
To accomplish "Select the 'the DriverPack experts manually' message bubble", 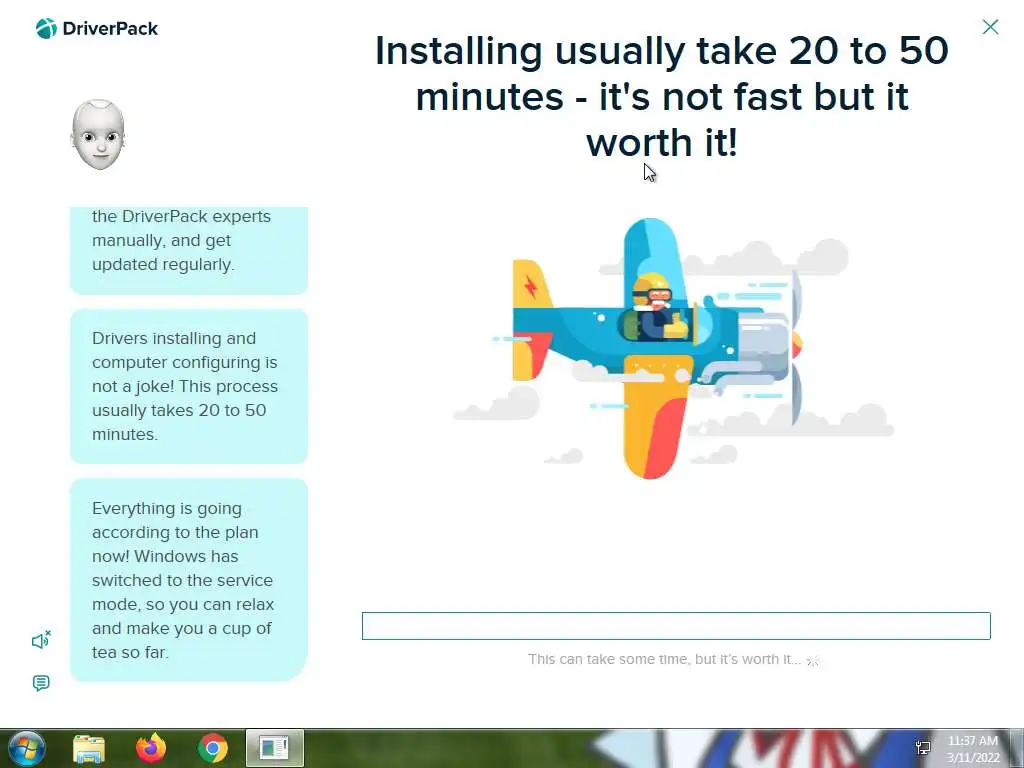I will [x=189, y=249].
